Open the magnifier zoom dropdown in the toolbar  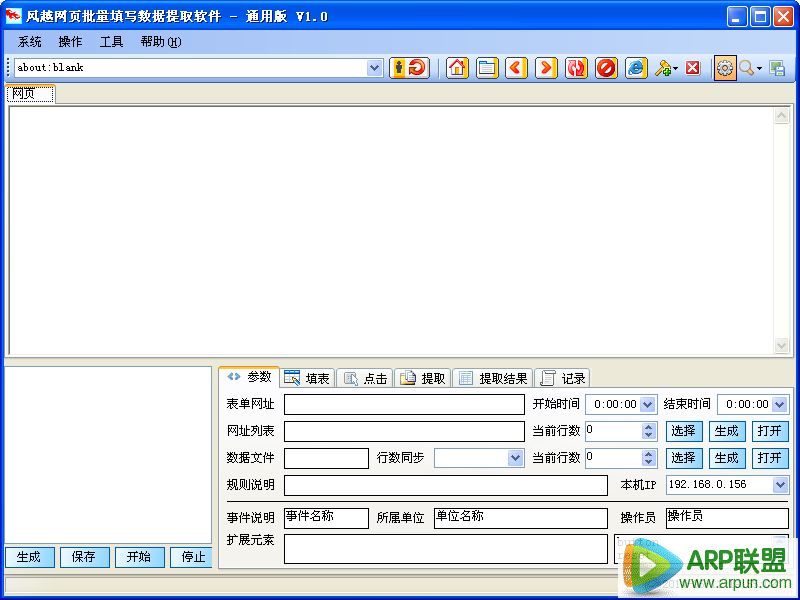pyautogui.click(x=759, y=68)
